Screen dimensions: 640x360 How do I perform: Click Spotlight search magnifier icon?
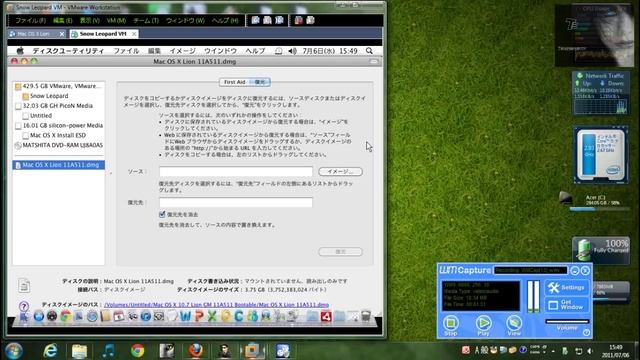369,51
